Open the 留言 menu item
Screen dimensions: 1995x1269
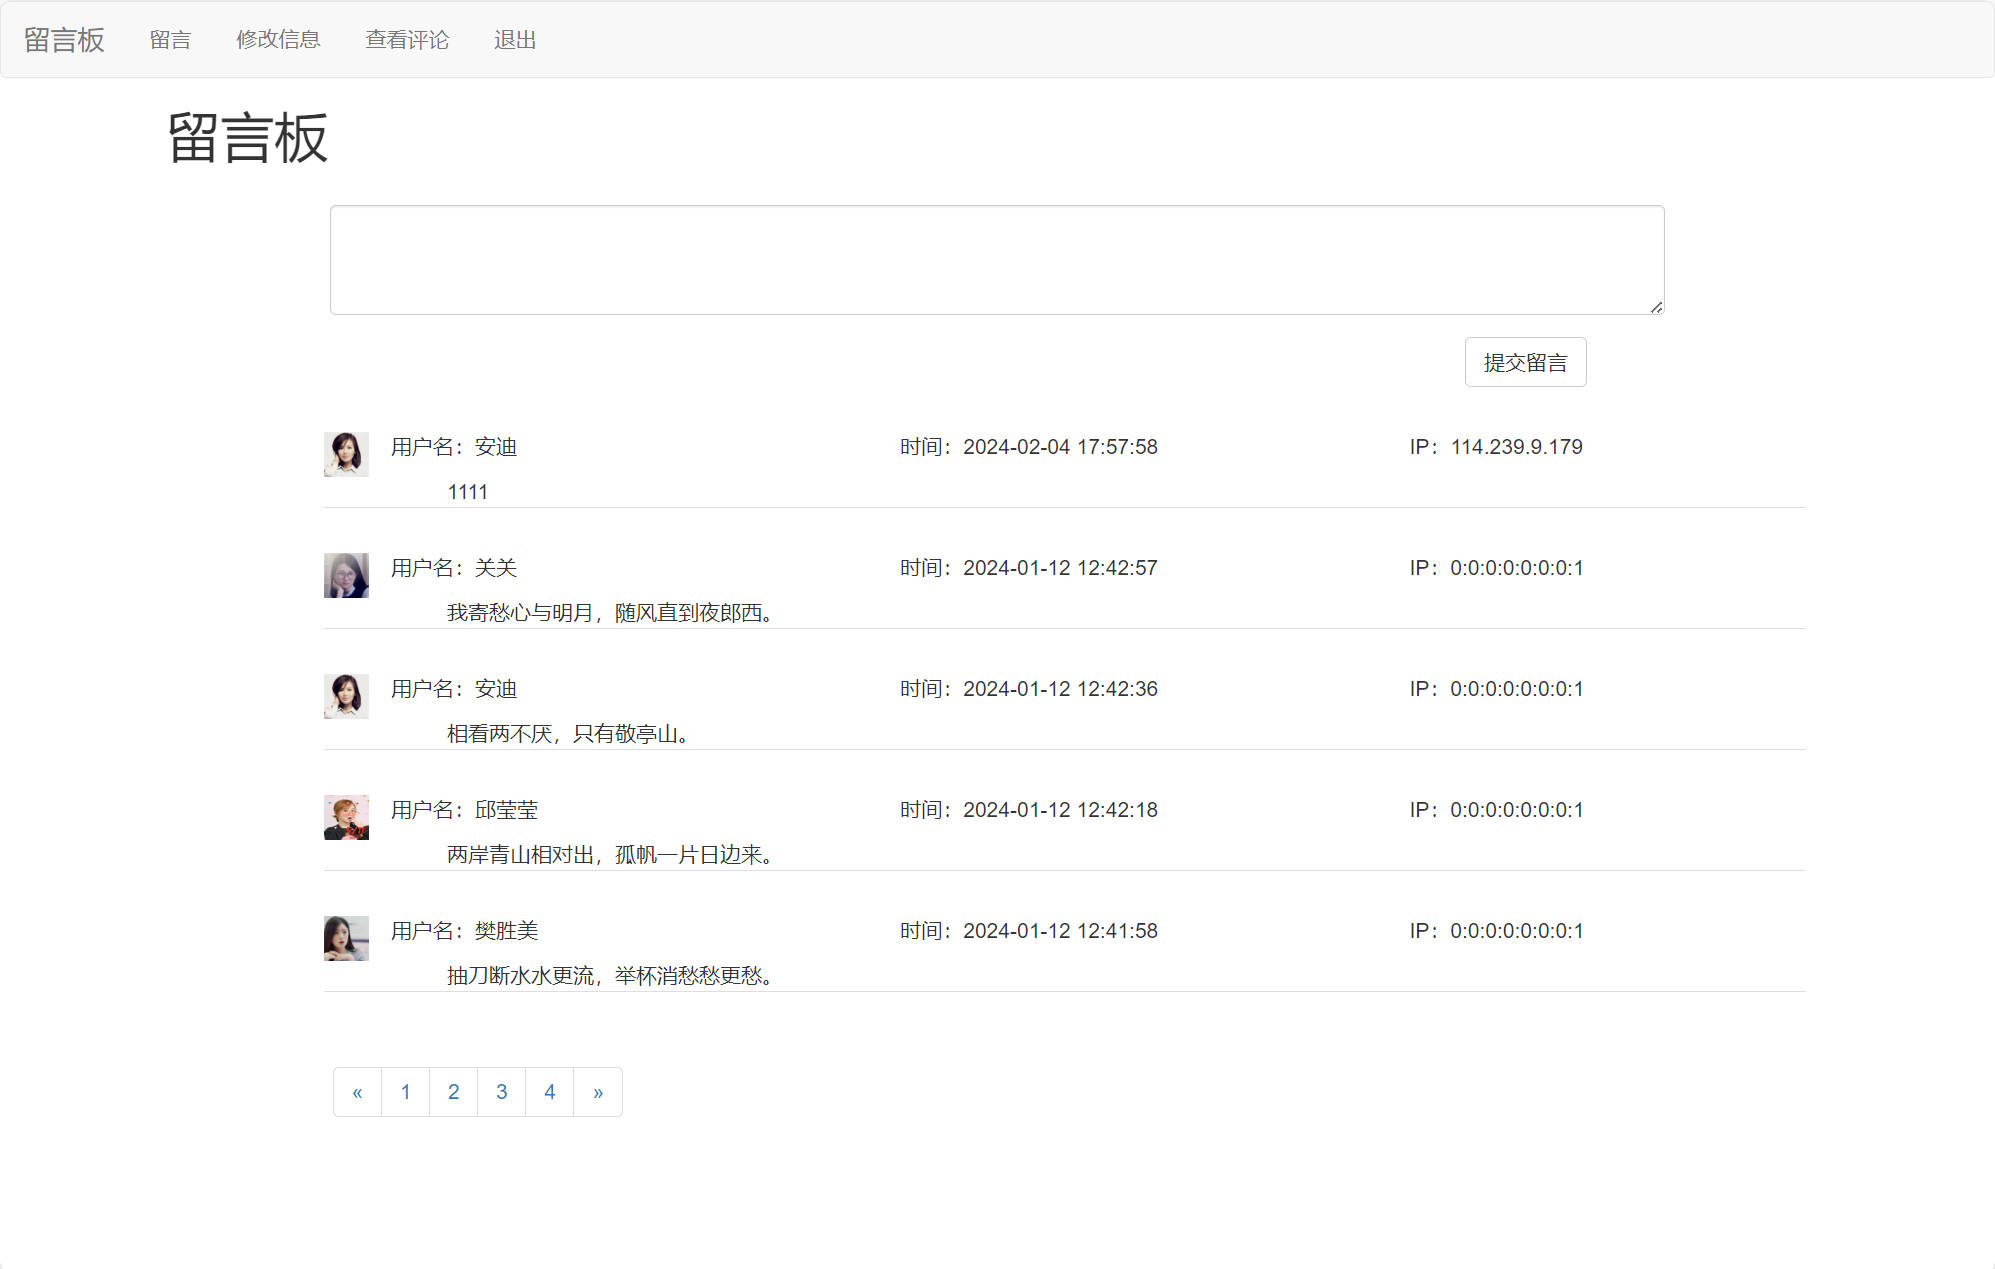pos(170,40)
